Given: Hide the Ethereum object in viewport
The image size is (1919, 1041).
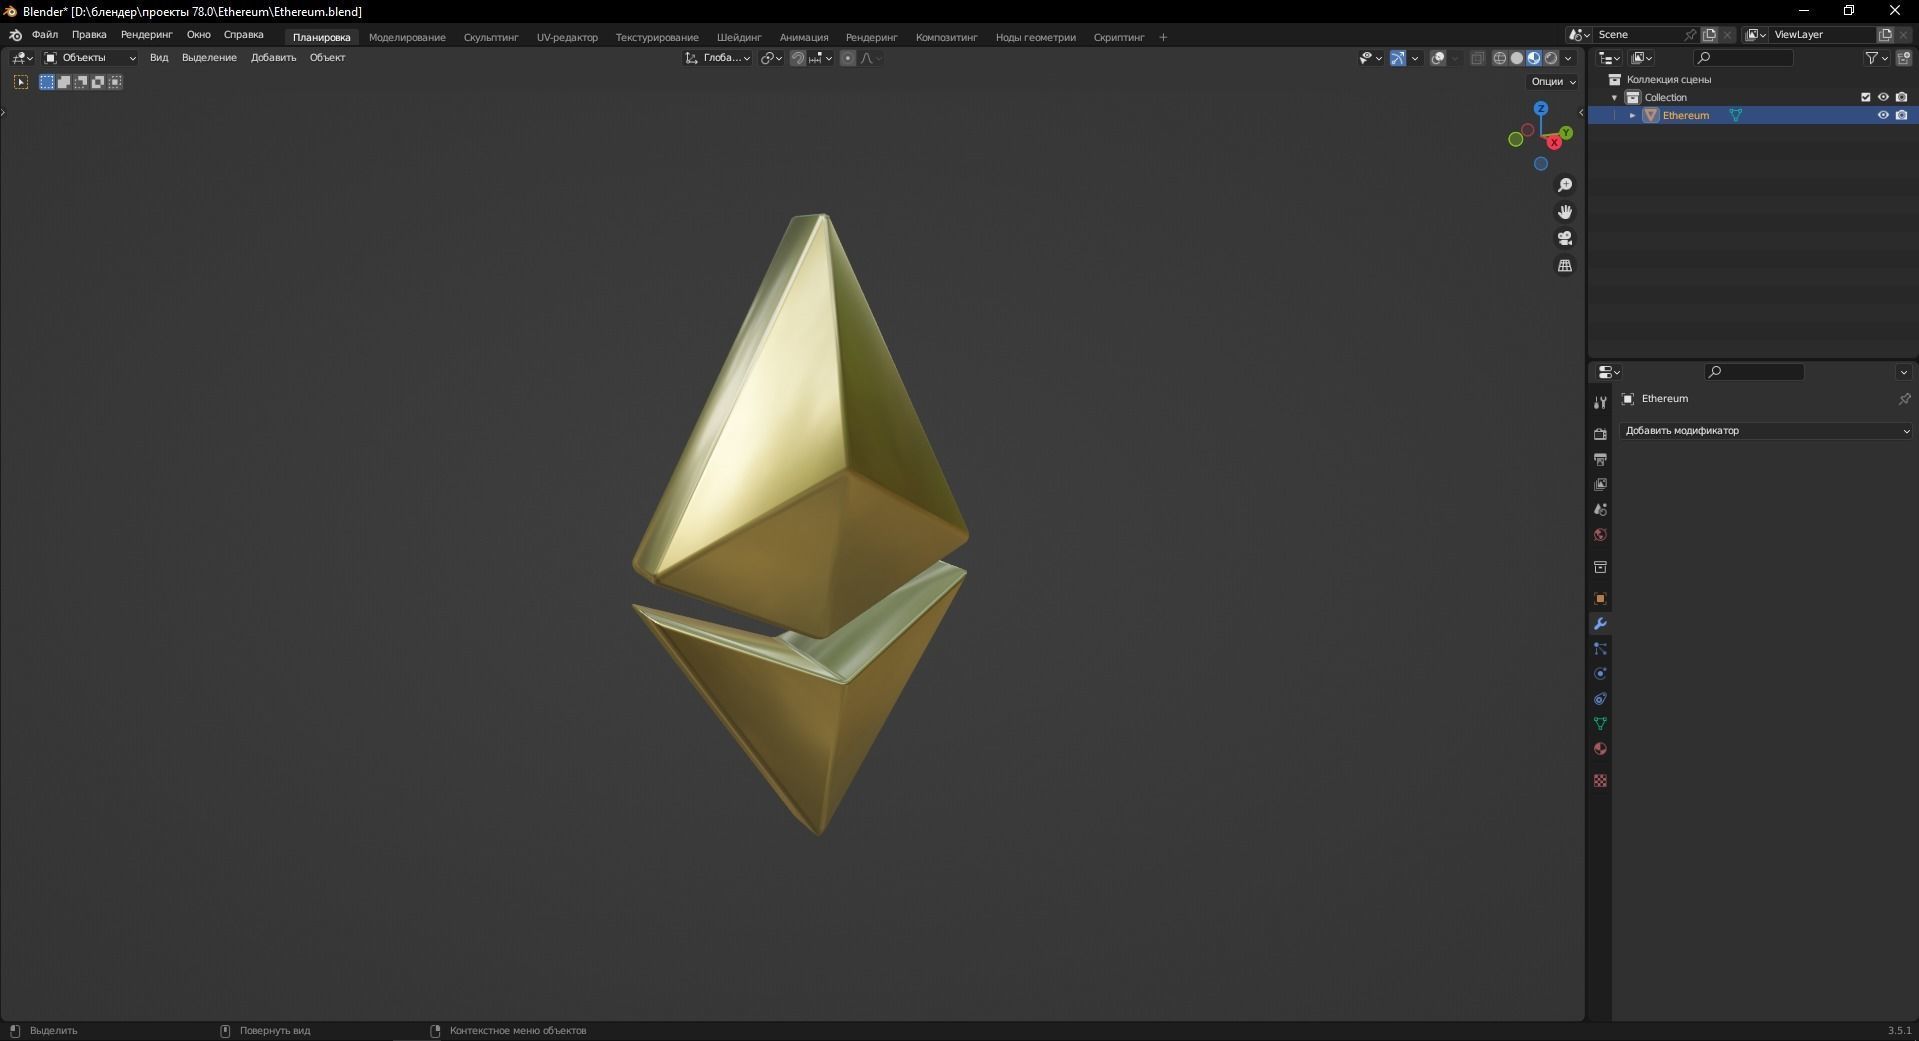Looking at the screenshot, I should click(x=1883, y=115).
